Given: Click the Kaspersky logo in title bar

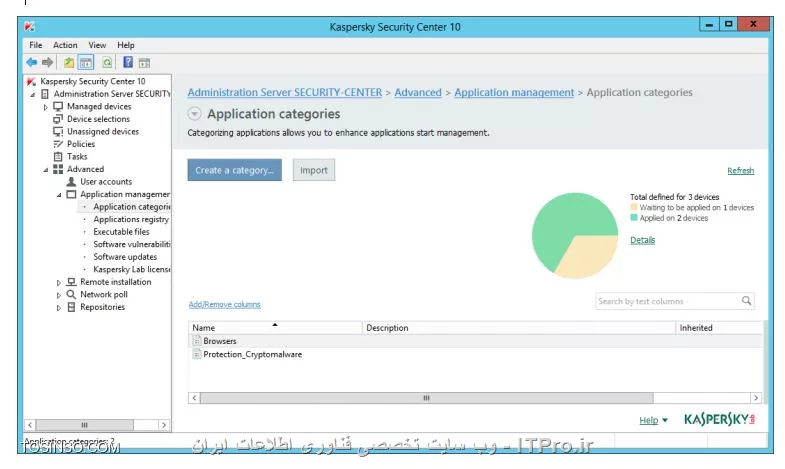Looking at the screenshot, I should tap(30, 27).
